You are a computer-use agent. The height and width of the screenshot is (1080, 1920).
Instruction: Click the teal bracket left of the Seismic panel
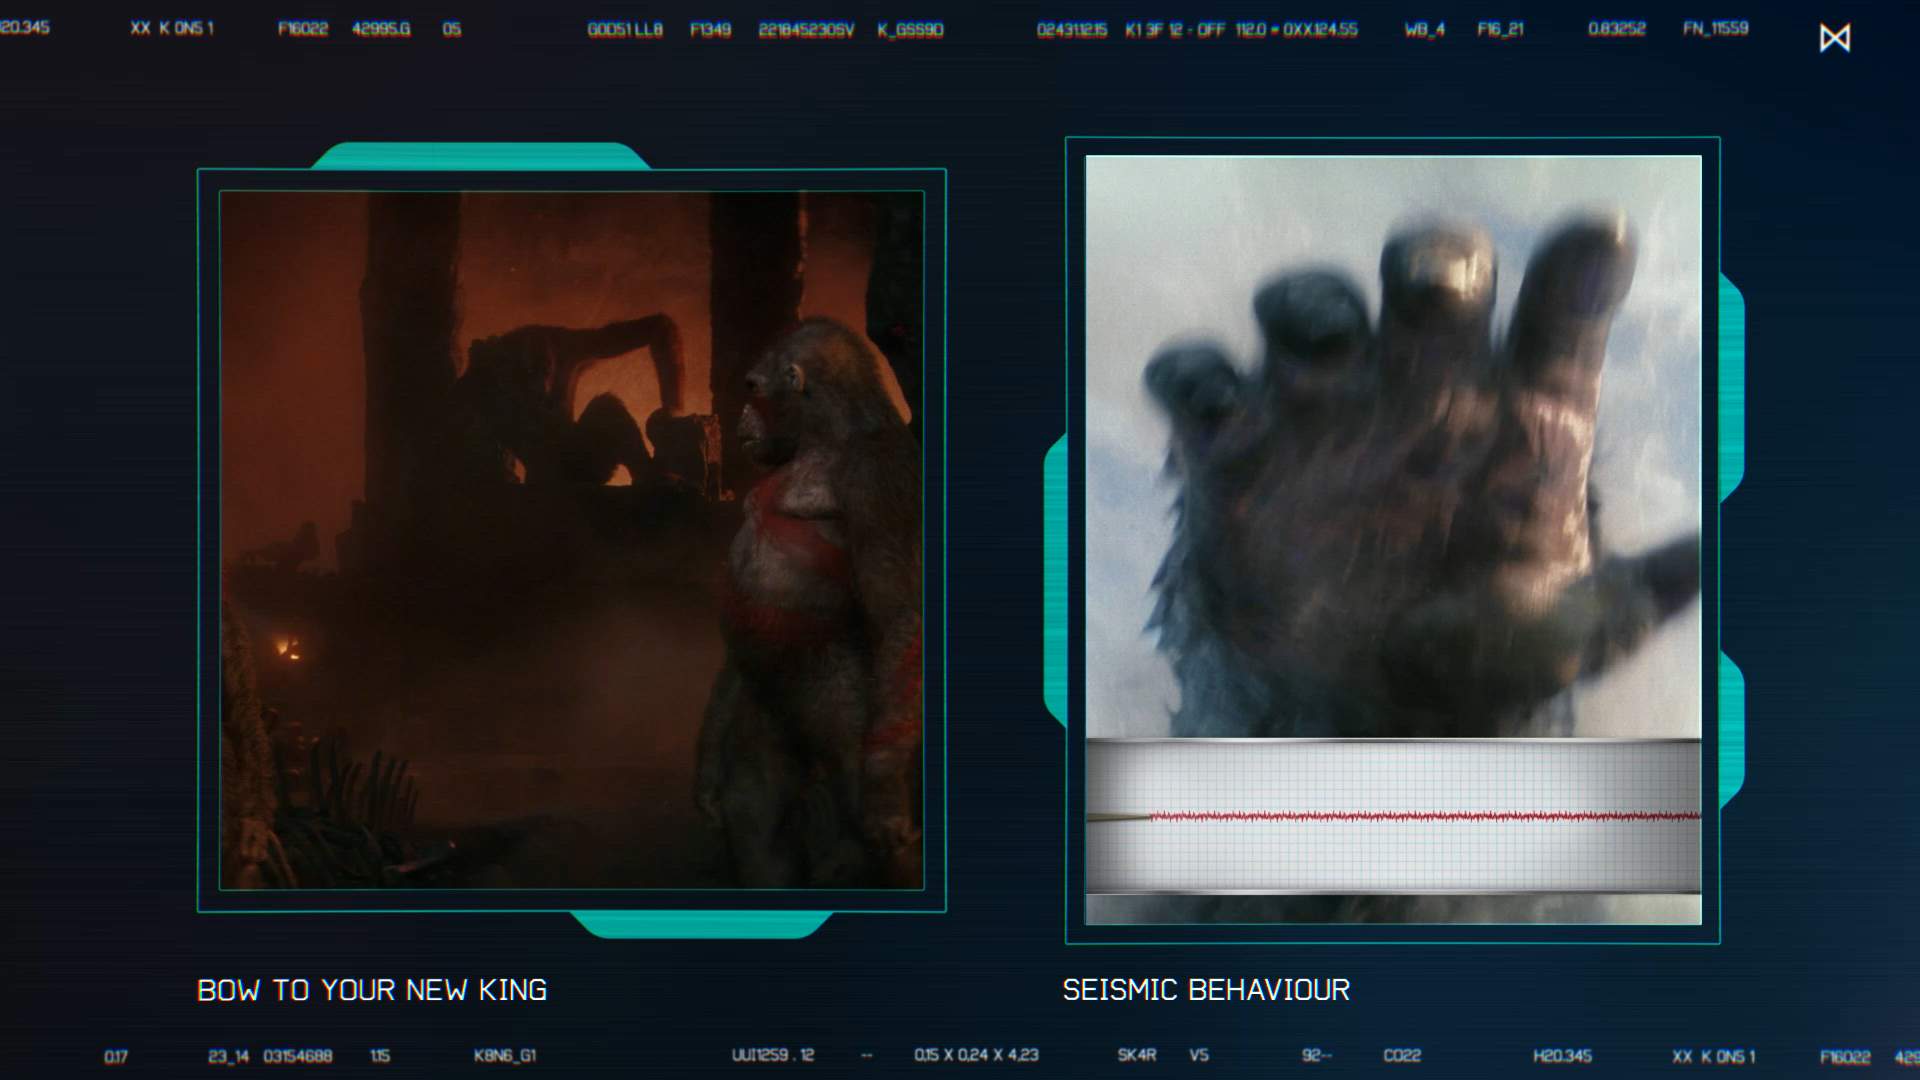(1054, 580)
